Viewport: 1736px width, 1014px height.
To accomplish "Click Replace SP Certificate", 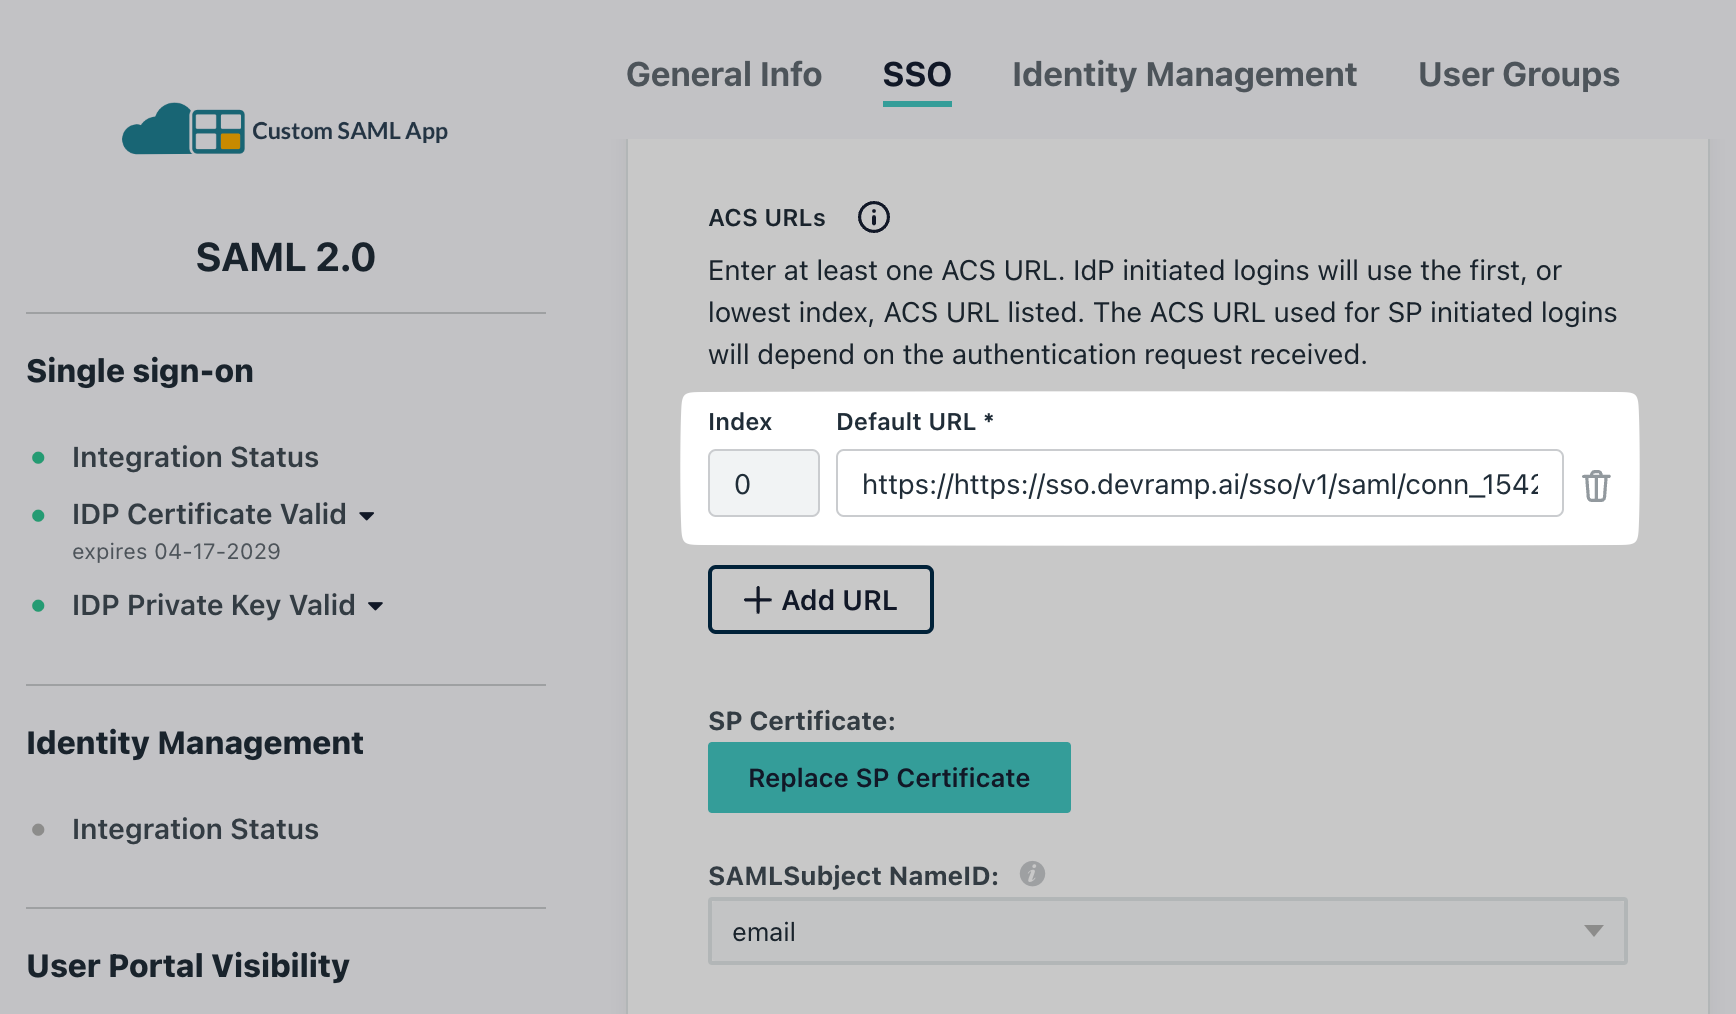I will (x=888, y=777).
